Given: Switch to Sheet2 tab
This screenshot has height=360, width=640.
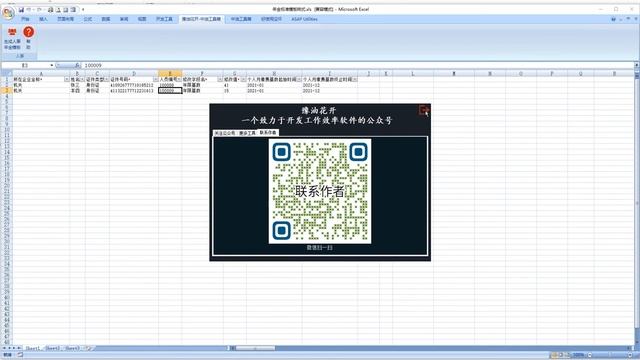Looking at the screenshot, I should pos(52,348).
